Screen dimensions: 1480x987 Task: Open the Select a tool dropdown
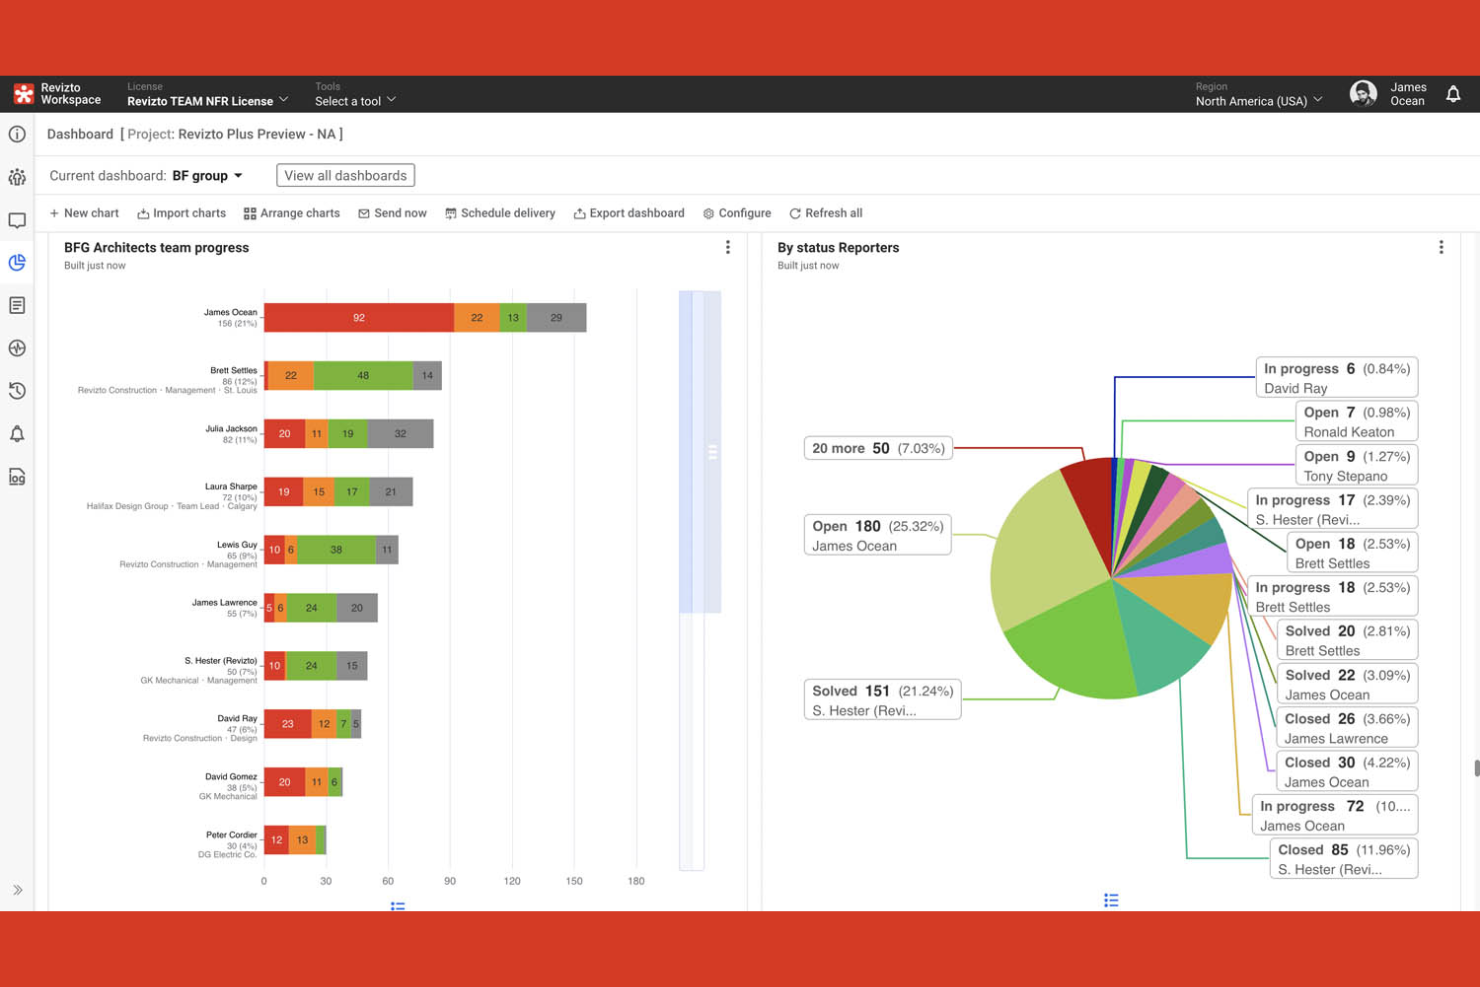pyautogui.click(x=356, y=101)
